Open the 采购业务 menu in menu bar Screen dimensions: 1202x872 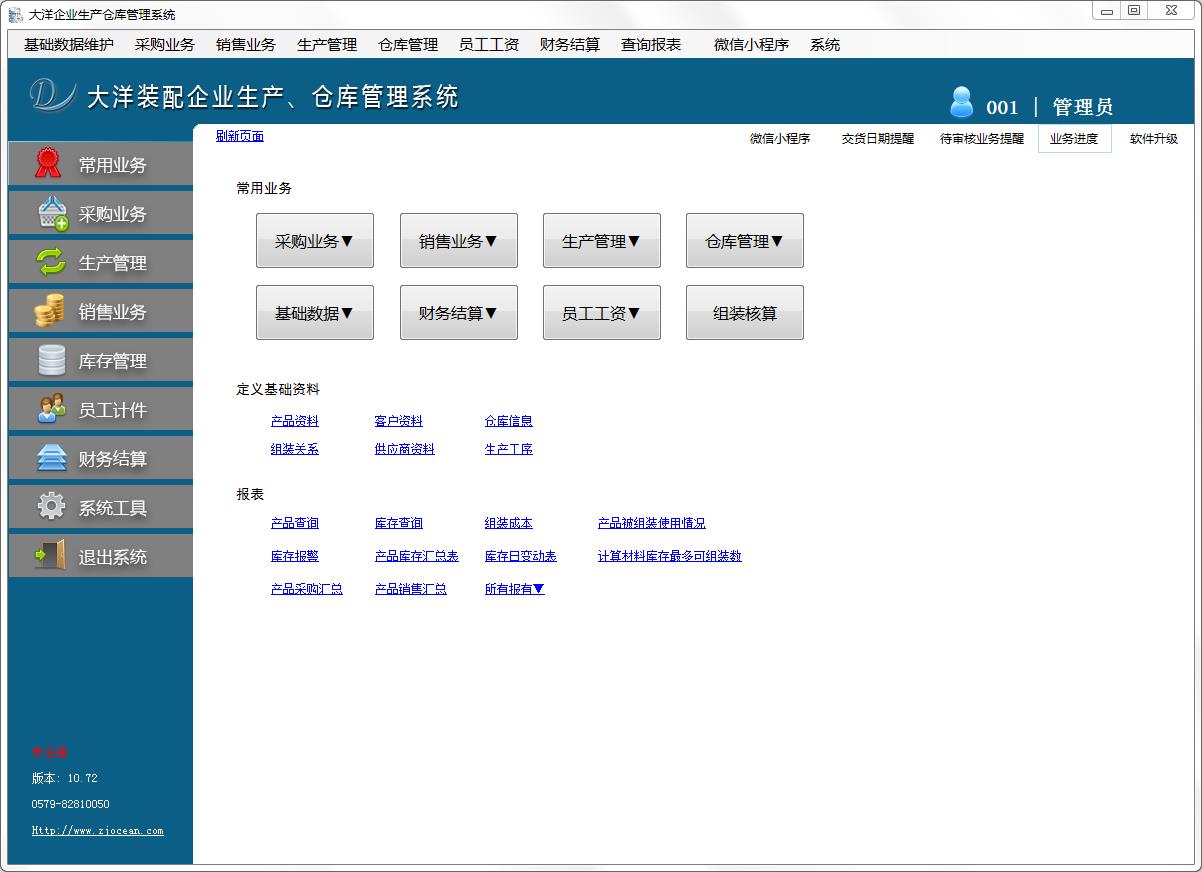click(x=165, y=45)
